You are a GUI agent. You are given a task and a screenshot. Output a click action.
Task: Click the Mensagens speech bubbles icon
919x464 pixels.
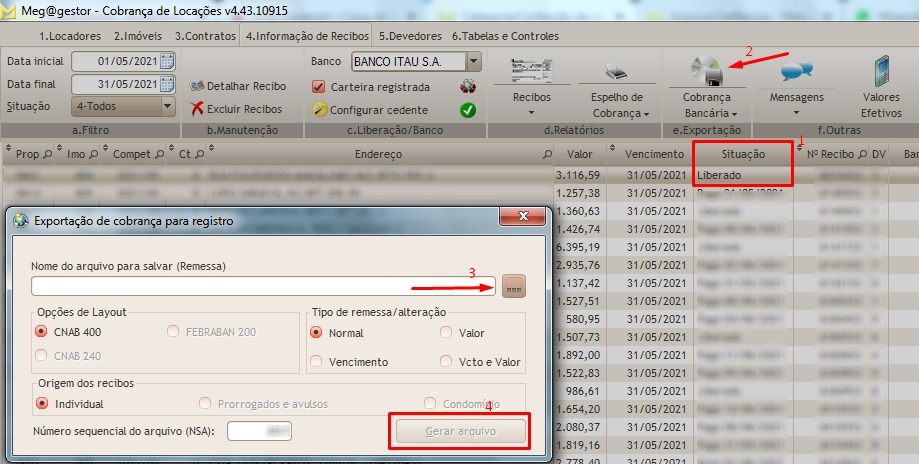[x=796, y=71]
